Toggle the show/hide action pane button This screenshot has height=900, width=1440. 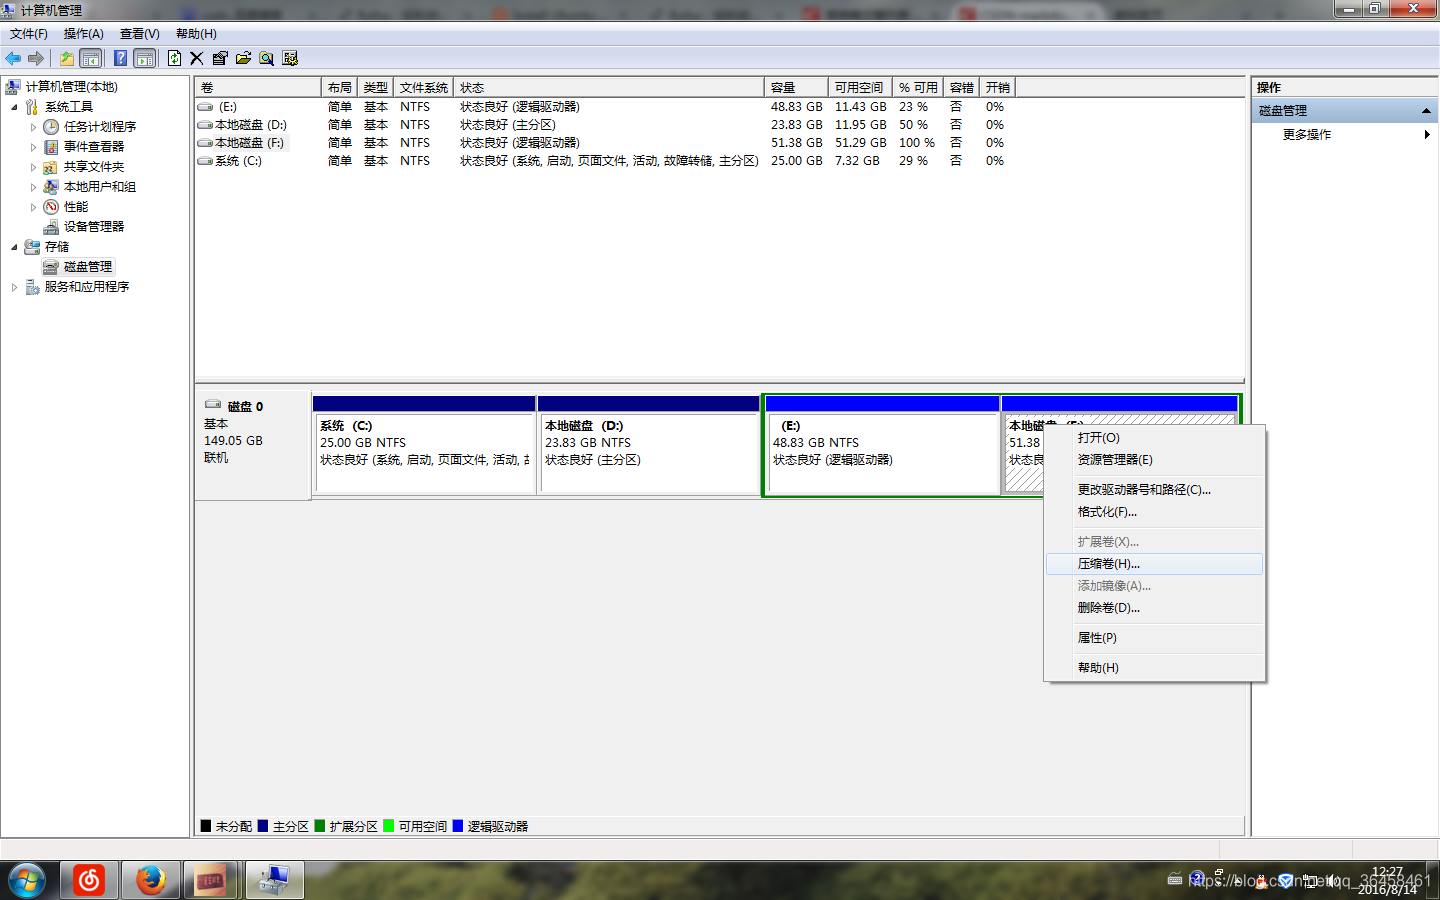pos(145,58)
